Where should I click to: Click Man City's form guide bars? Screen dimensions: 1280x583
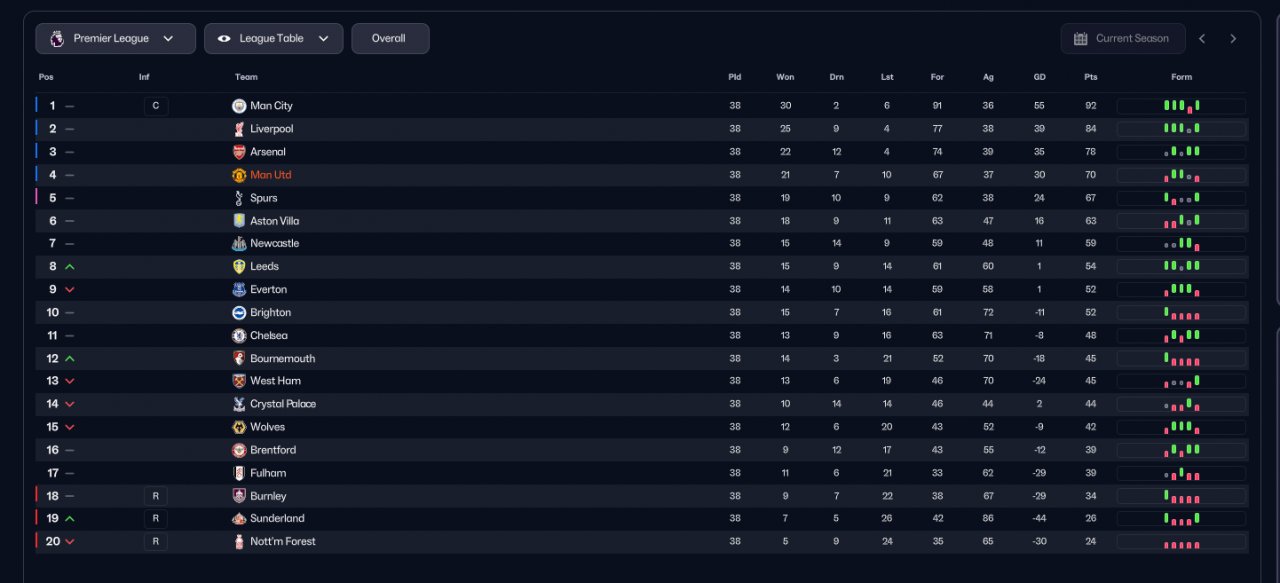point(1181,106)
